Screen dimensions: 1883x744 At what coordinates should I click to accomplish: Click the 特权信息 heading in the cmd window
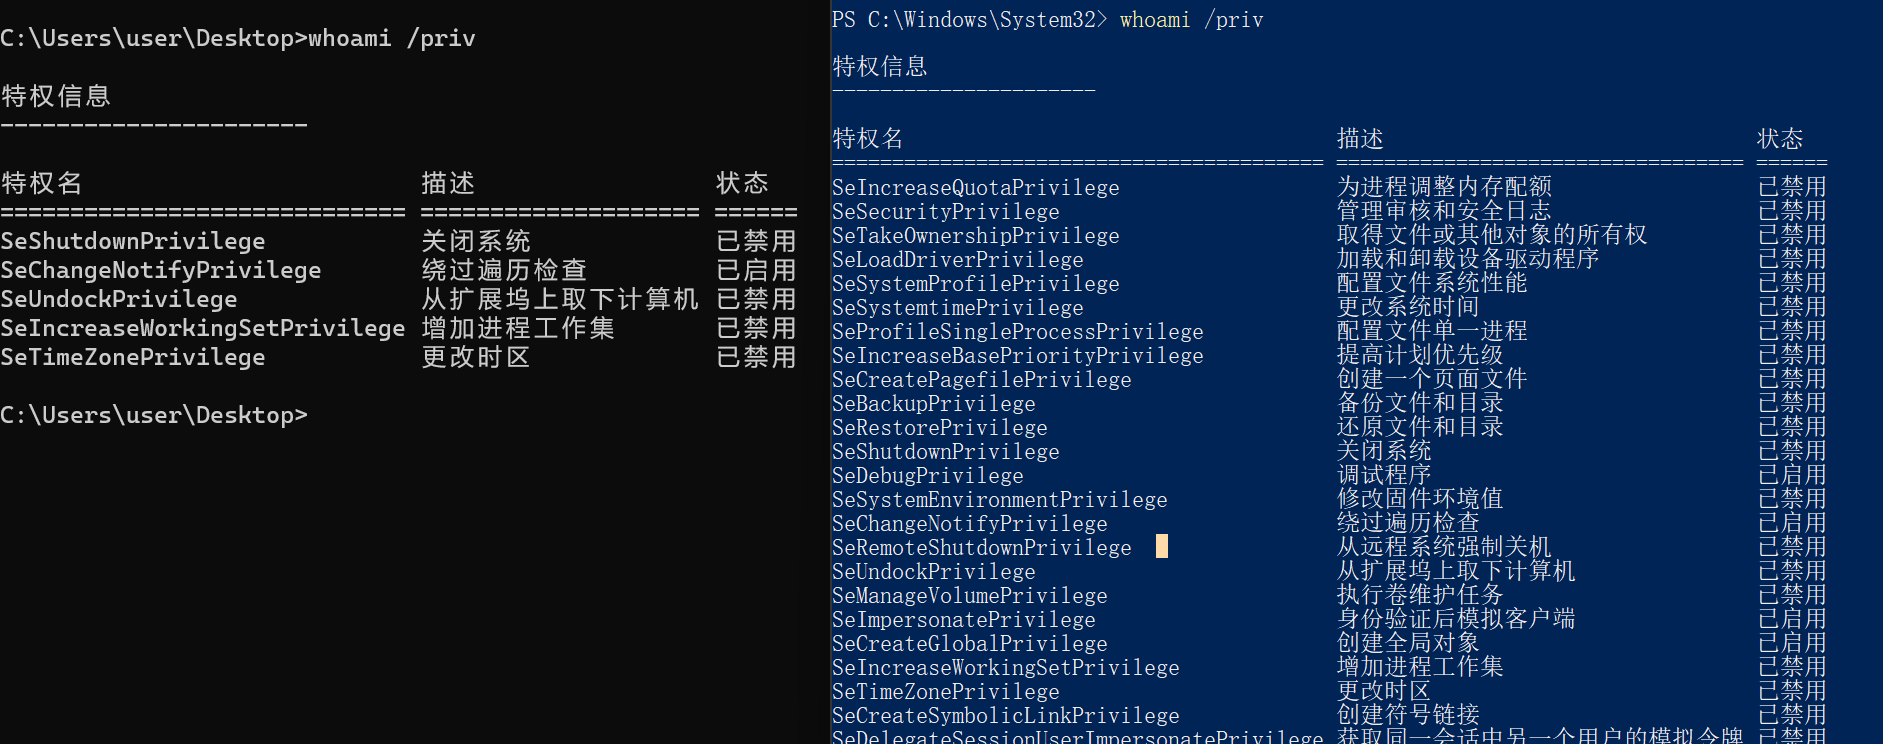click(56, 96)
